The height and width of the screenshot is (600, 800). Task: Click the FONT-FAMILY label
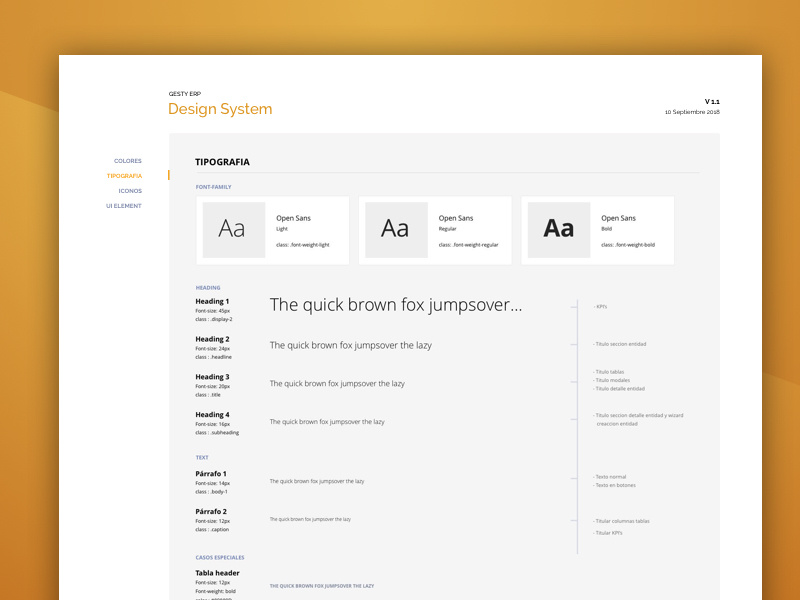click(x=213, y=187)
